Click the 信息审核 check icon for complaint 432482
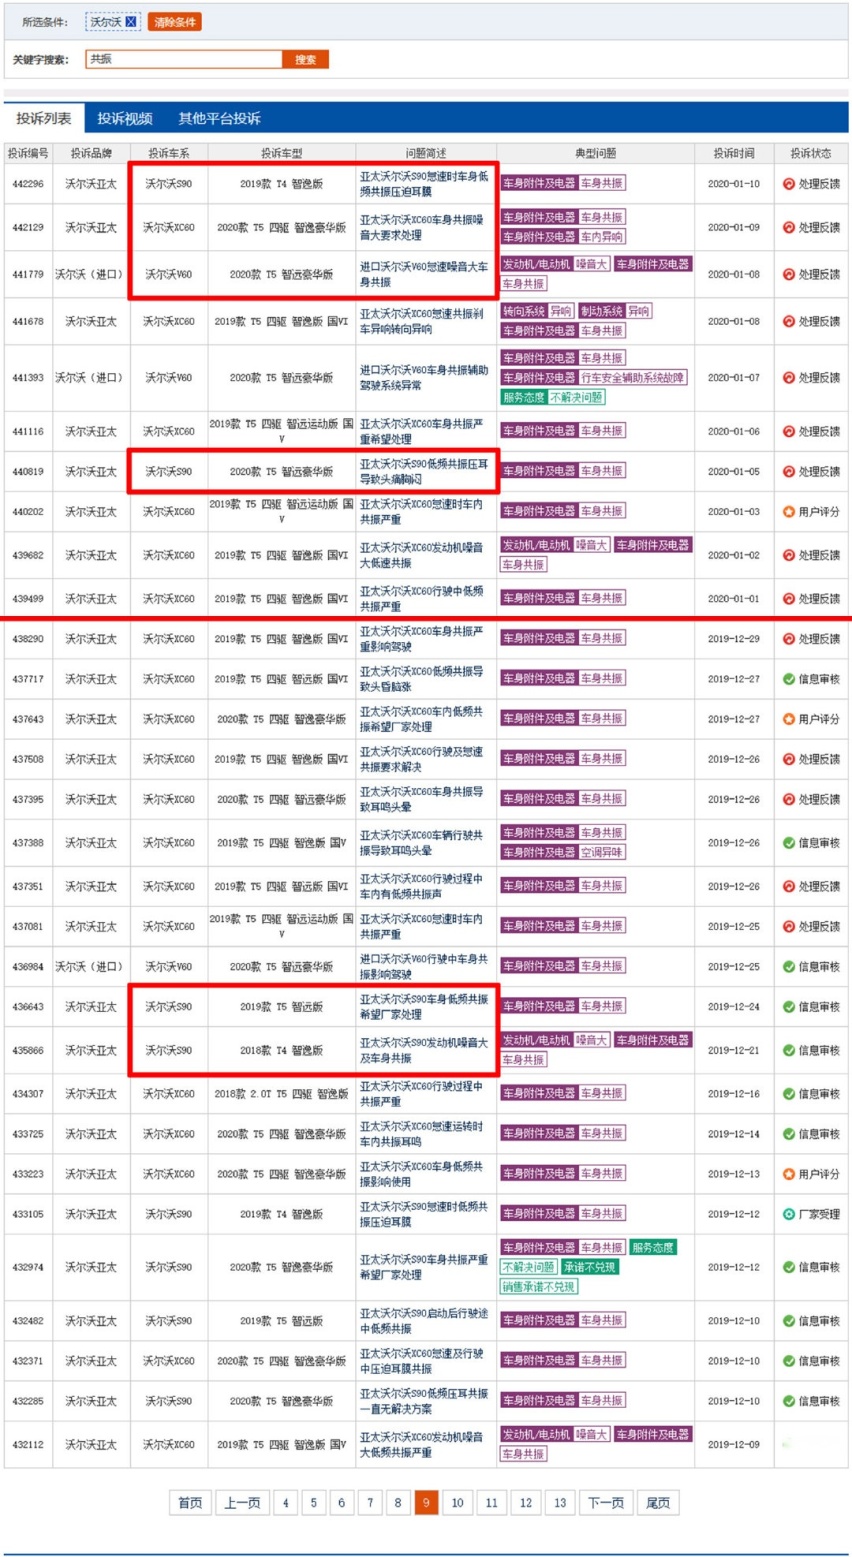This screenshot has width=852, height=1557. [788, 1320]
